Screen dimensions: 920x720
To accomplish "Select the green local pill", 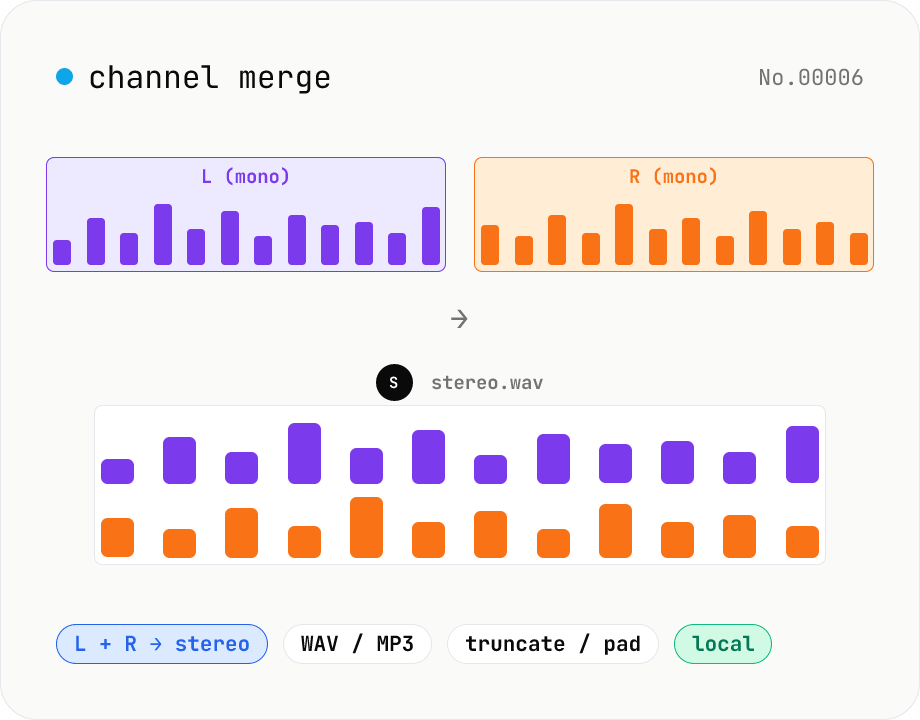I will coord(723,644).
